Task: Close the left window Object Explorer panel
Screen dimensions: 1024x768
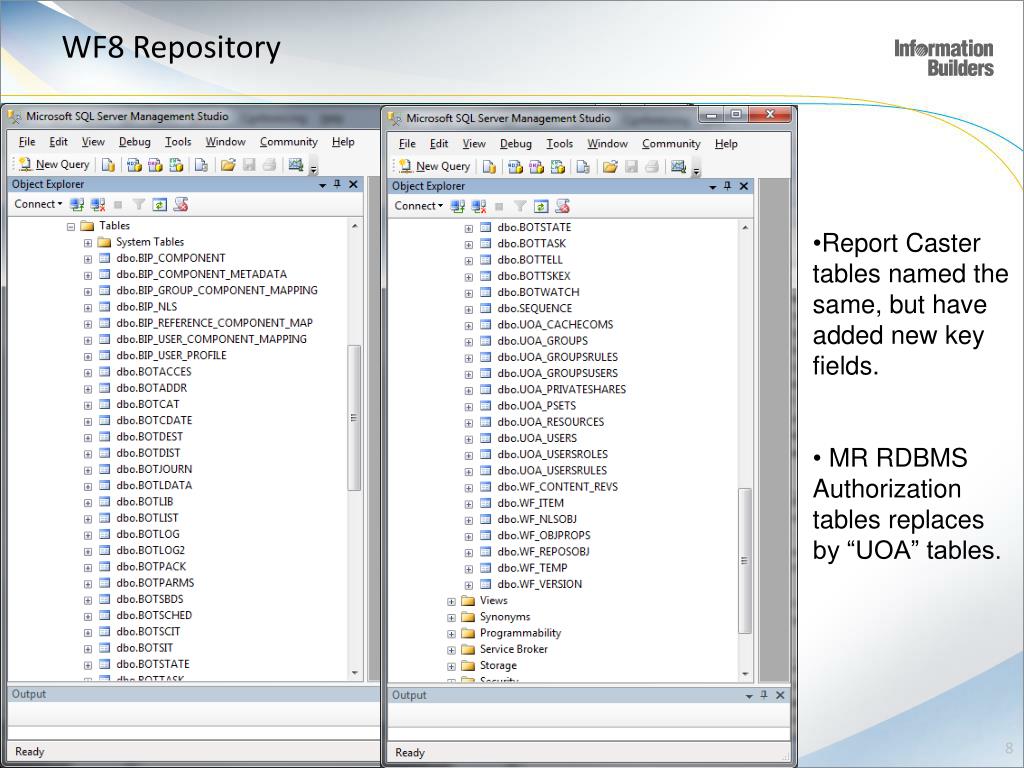Action: point(353,185)
